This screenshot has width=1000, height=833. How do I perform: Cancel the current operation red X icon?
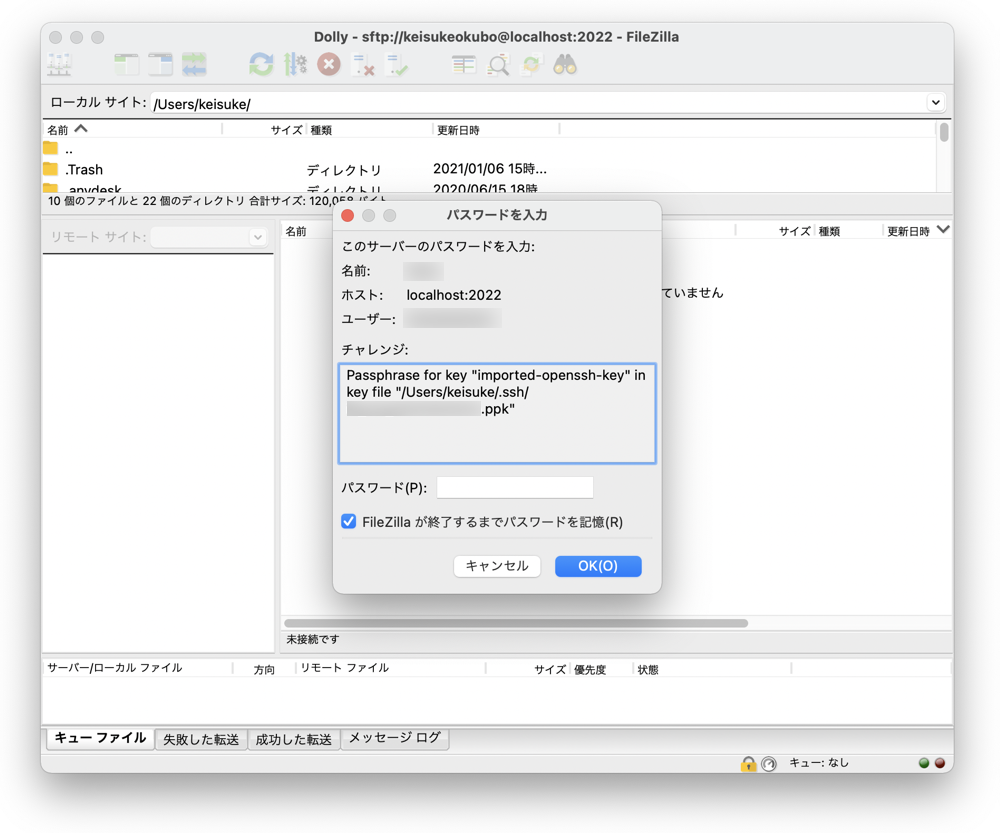point(329,64)
